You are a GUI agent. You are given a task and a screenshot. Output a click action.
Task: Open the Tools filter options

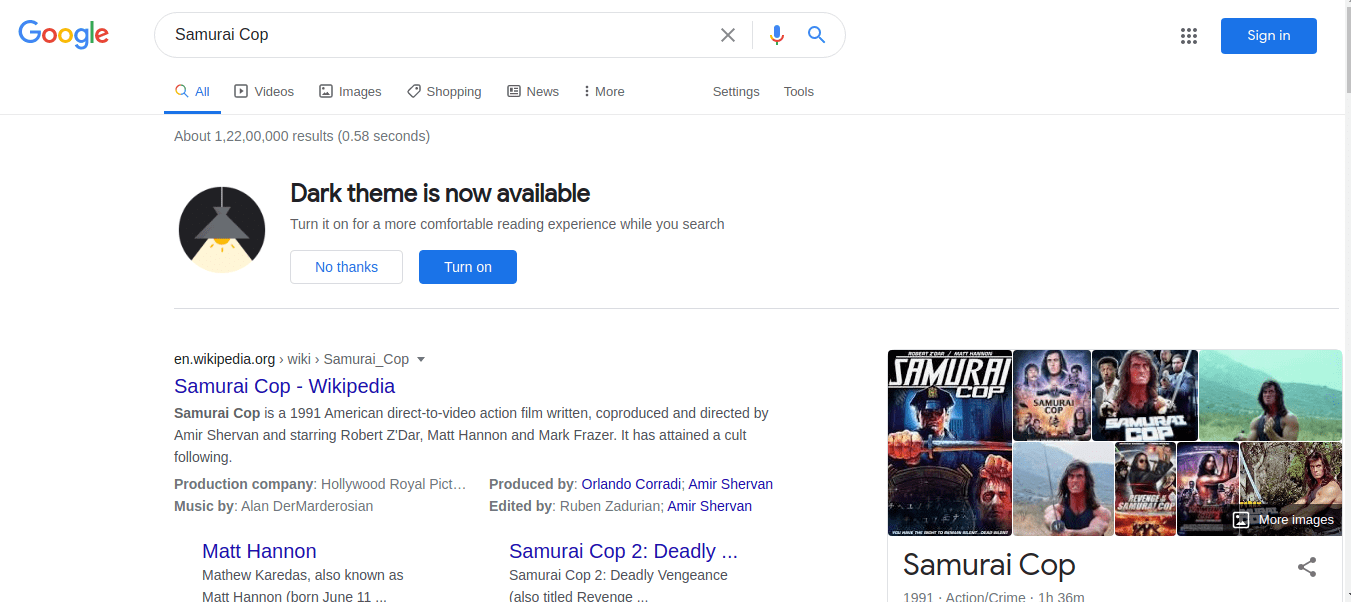(x=798, y=91)
